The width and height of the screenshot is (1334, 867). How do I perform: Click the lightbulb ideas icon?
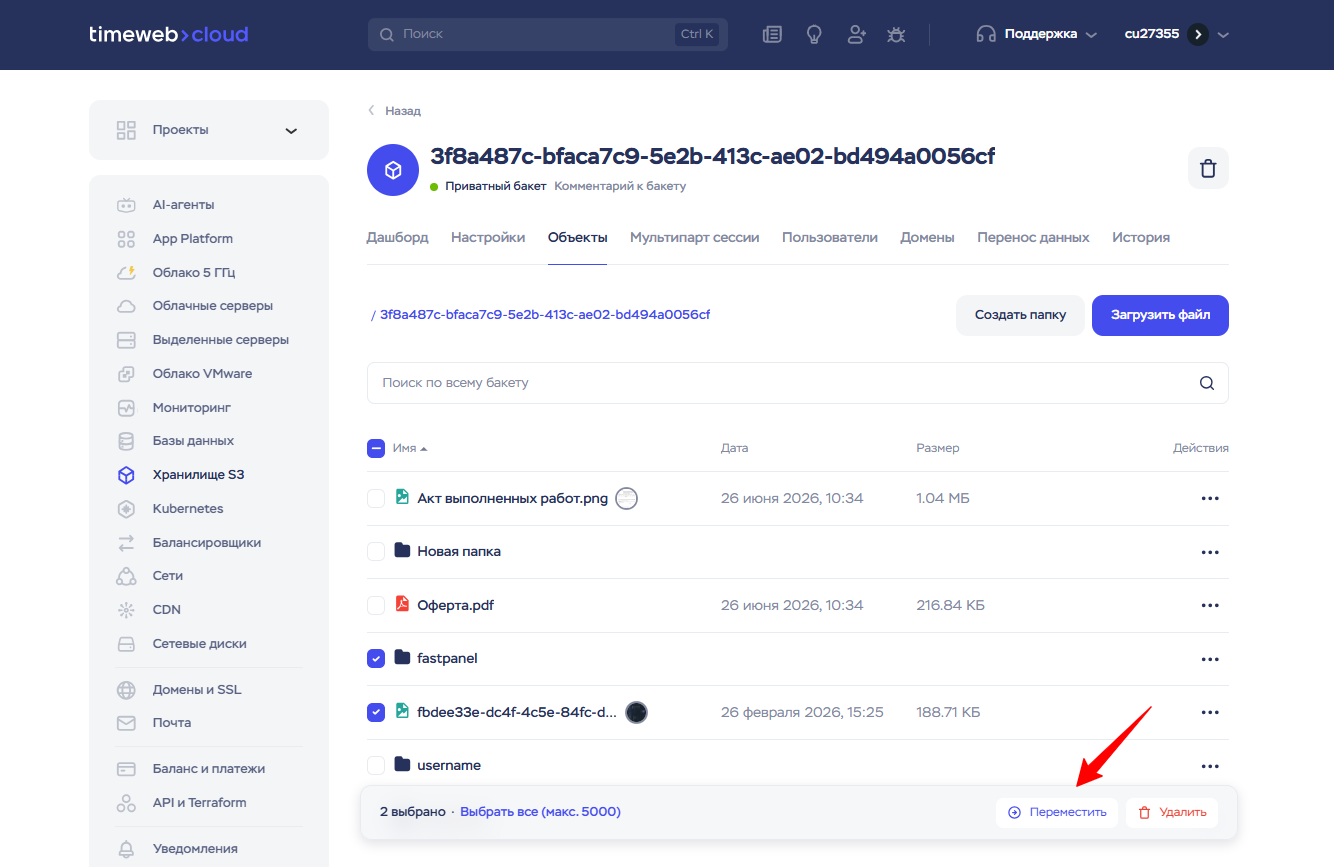tap(814, 34)
